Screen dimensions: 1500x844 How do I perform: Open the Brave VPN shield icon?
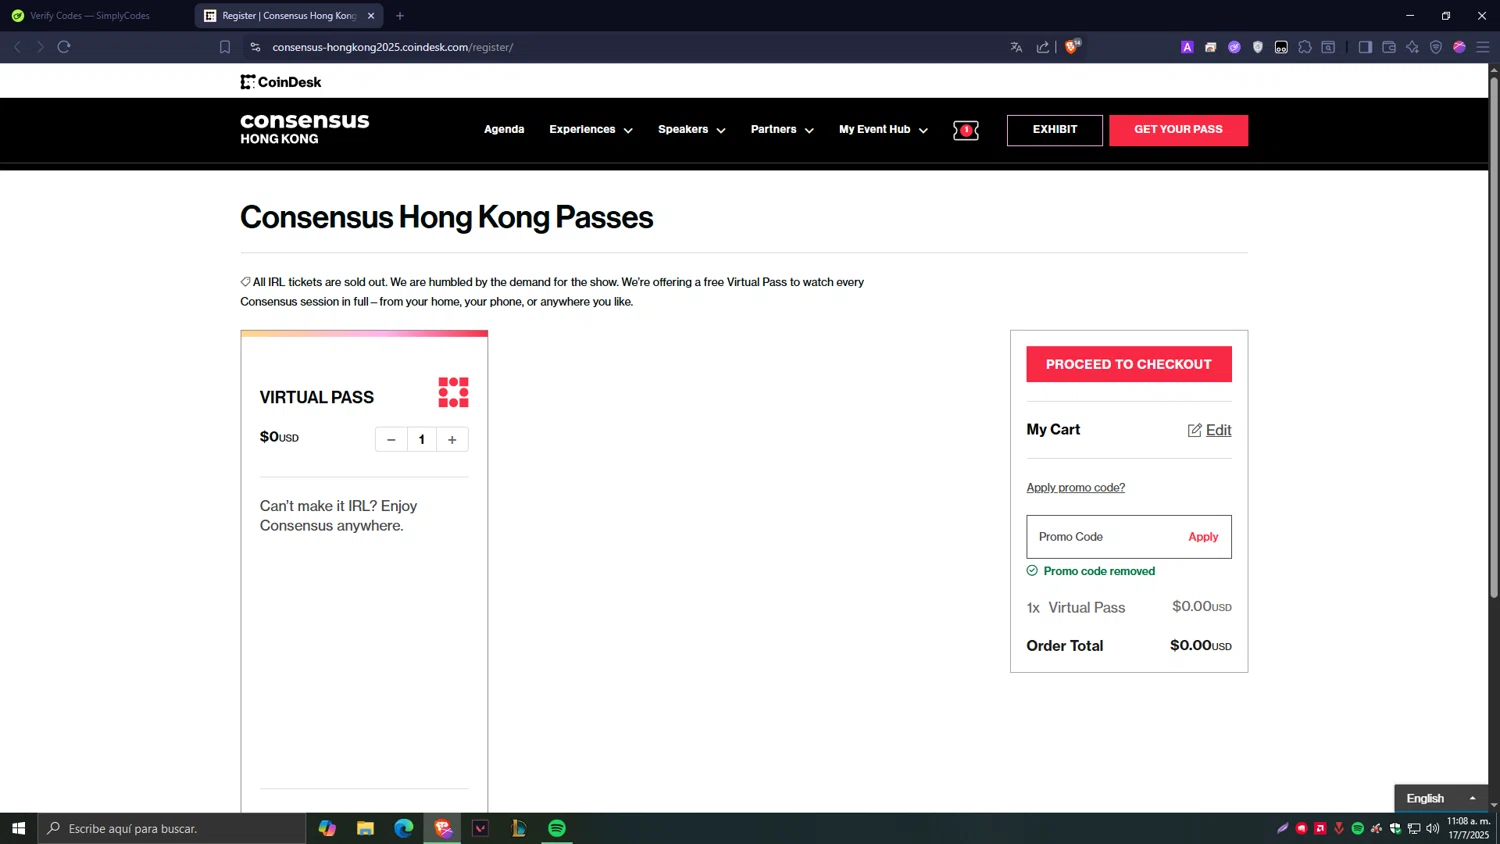tap(1436, 47)
